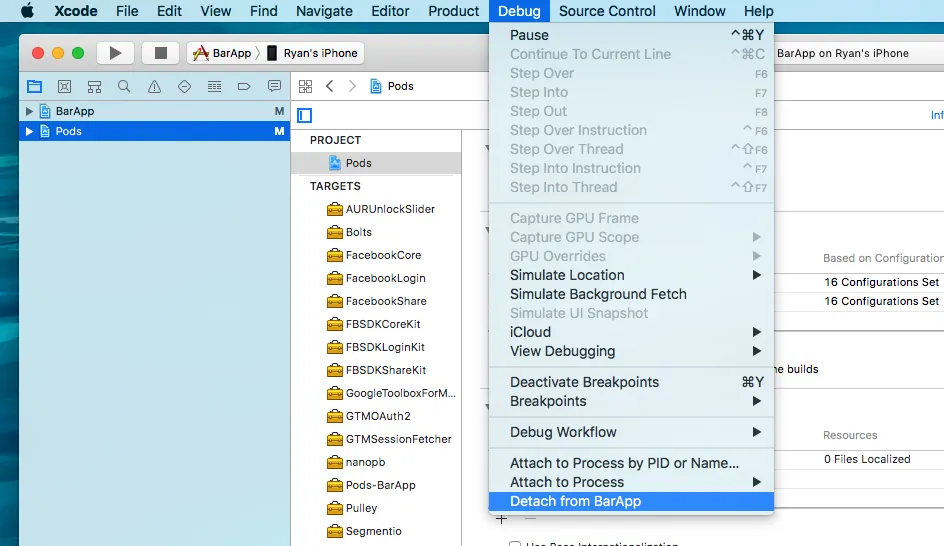Open the Source Control menu
944x546 pixels.
pos(607,11)
